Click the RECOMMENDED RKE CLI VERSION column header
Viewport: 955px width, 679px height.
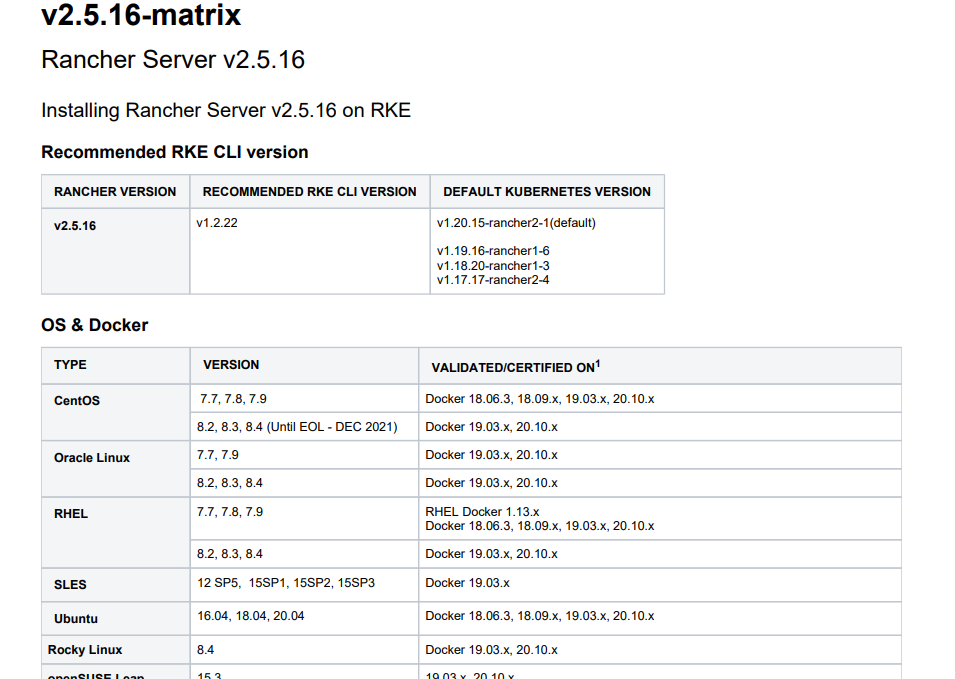pyautogui.click(x=309, y=192)
